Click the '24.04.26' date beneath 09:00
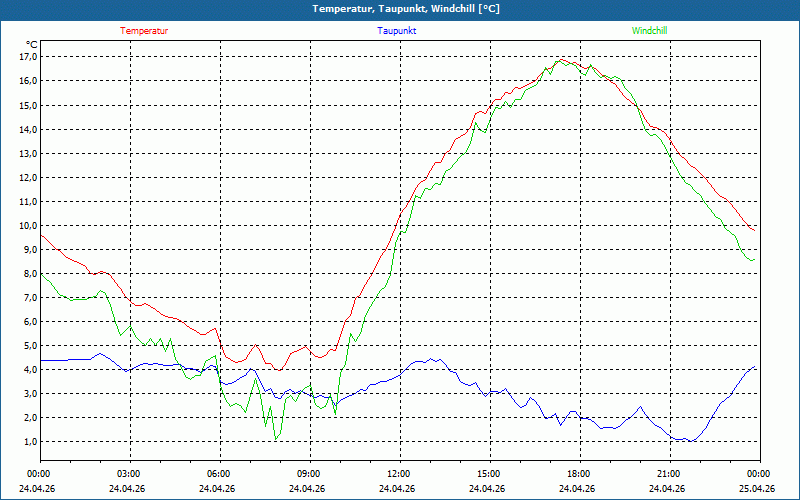This screenshot has height=500, width=800. click(307, 488)
